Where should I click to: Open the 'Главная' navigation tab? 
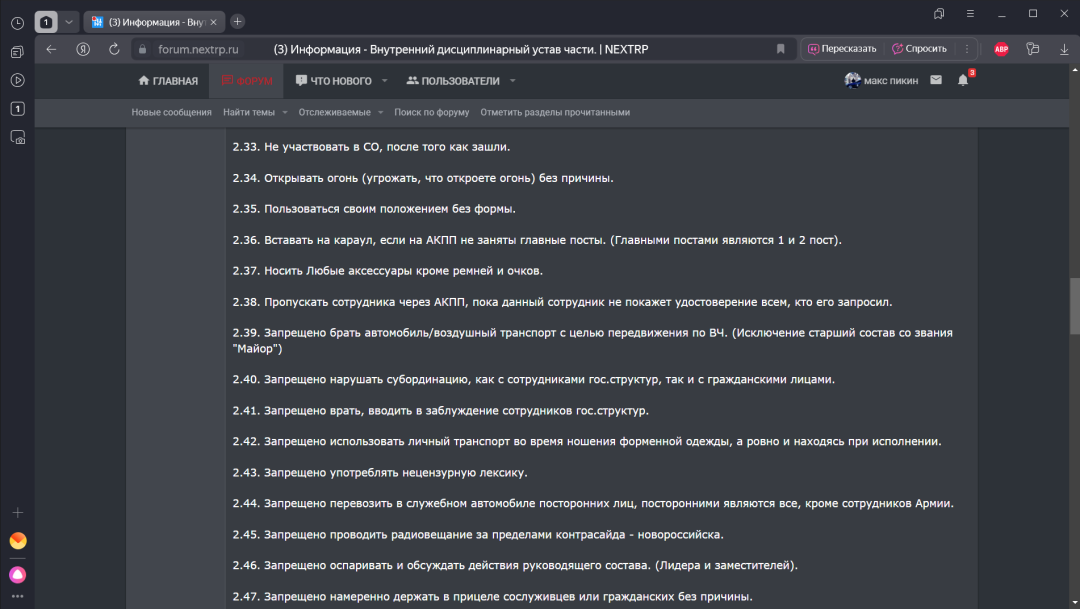coord(168,81)
